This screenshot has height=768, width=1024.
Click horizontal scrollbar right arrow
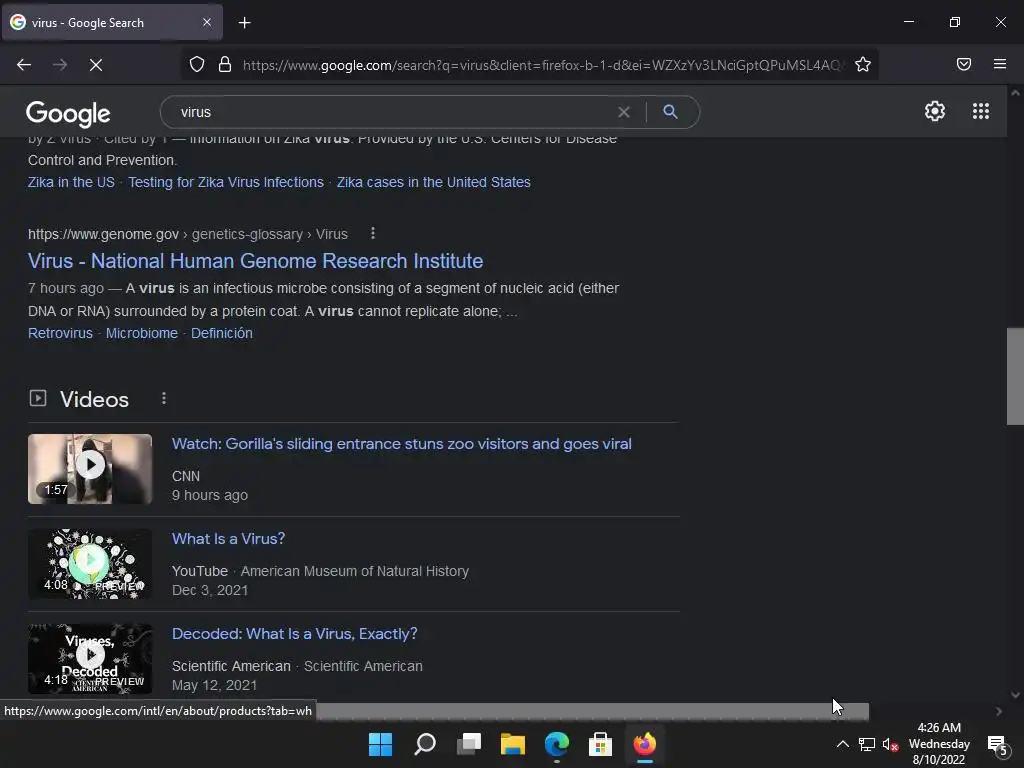(x=999, y=711)
